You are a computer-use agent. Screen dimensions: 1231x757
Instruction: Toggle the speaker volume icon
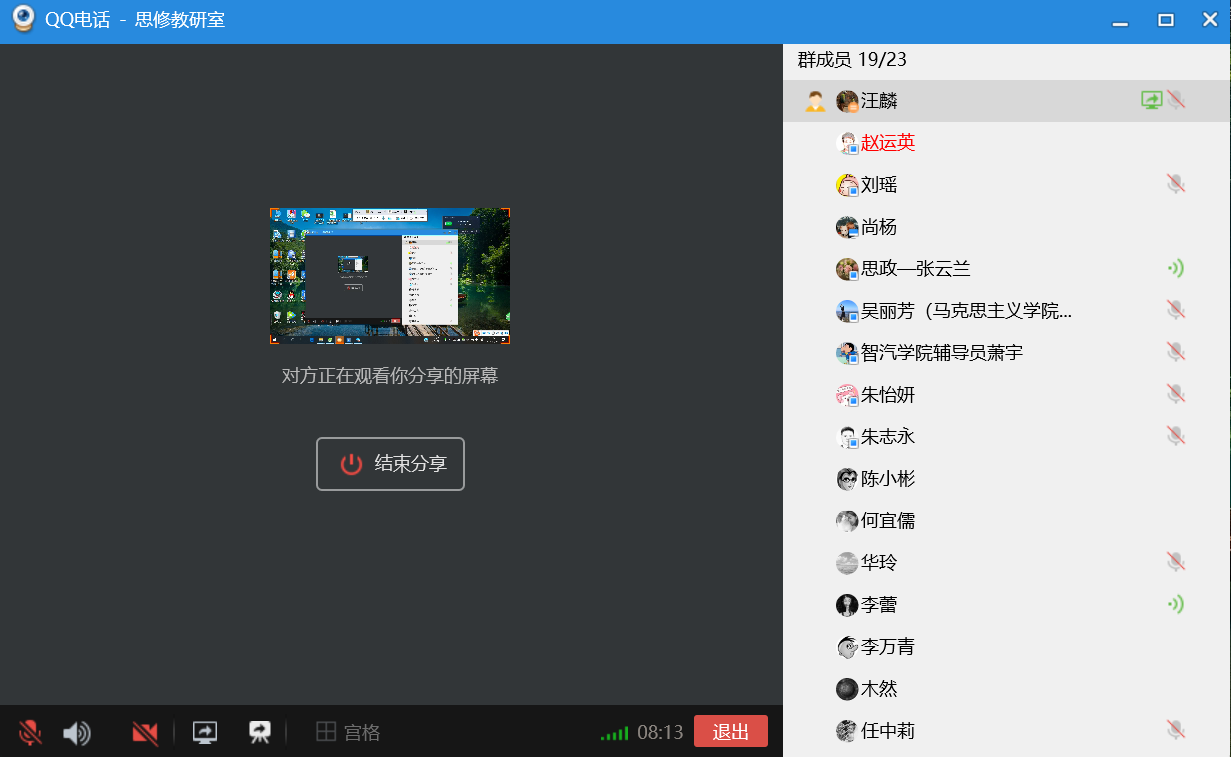coord(76,733)
